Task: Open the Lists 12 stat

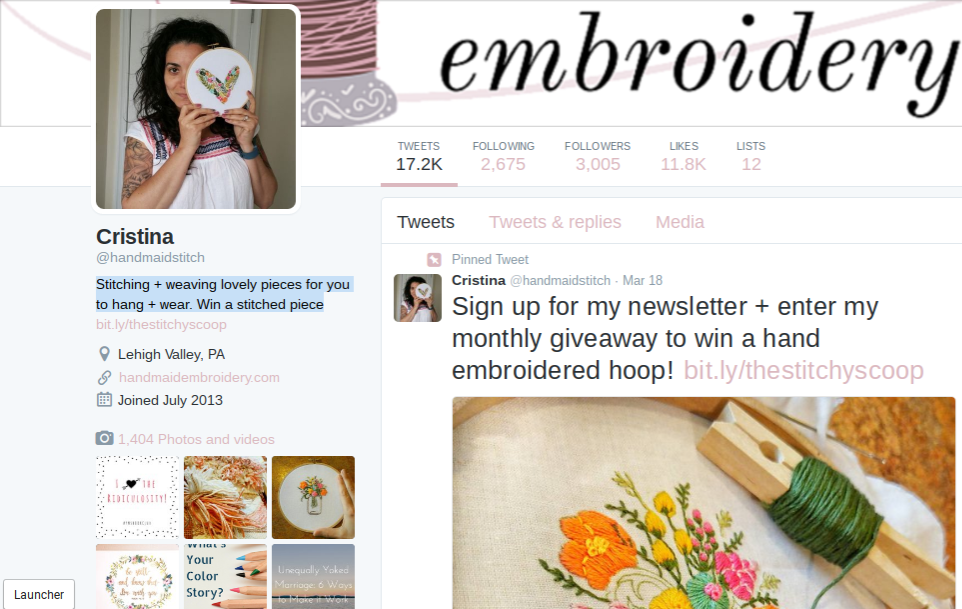Action: point(751,157)
